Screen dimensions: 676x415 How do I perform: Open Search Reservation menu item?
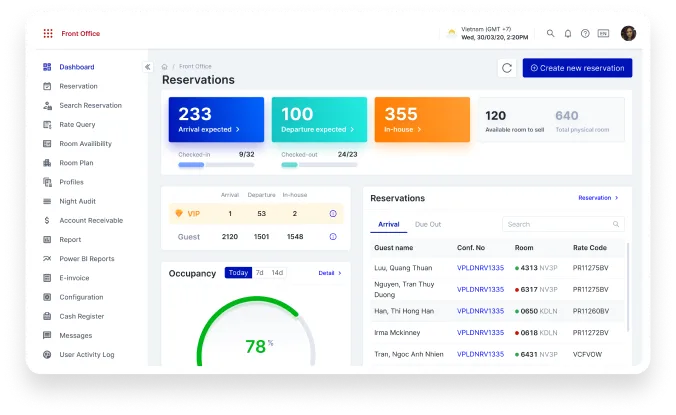[x=91, y=105]
